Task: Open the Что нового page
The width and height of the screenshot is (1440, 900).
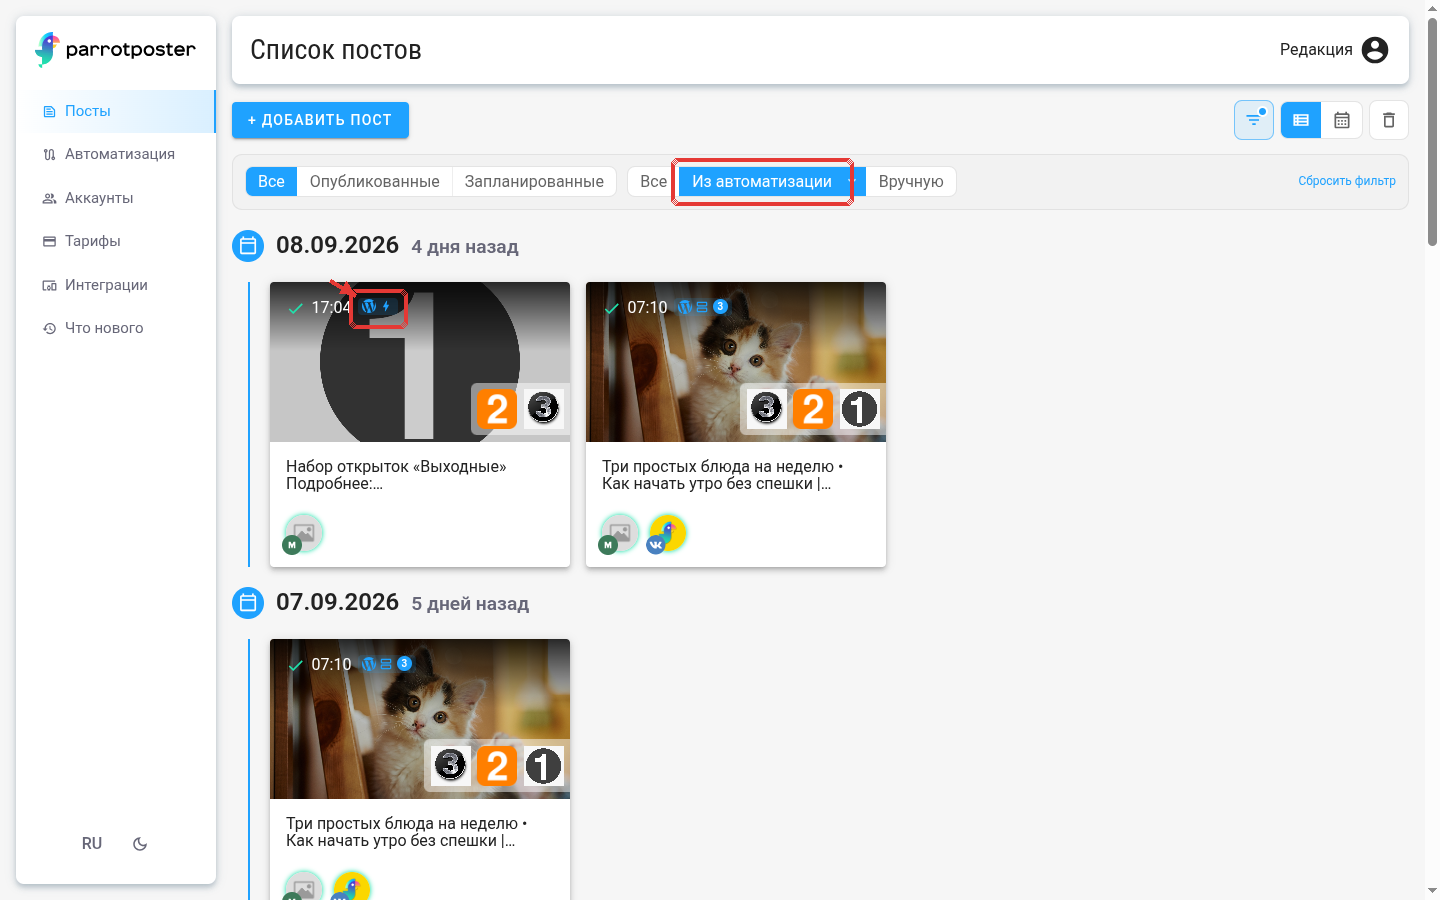Action: (116, 328)
